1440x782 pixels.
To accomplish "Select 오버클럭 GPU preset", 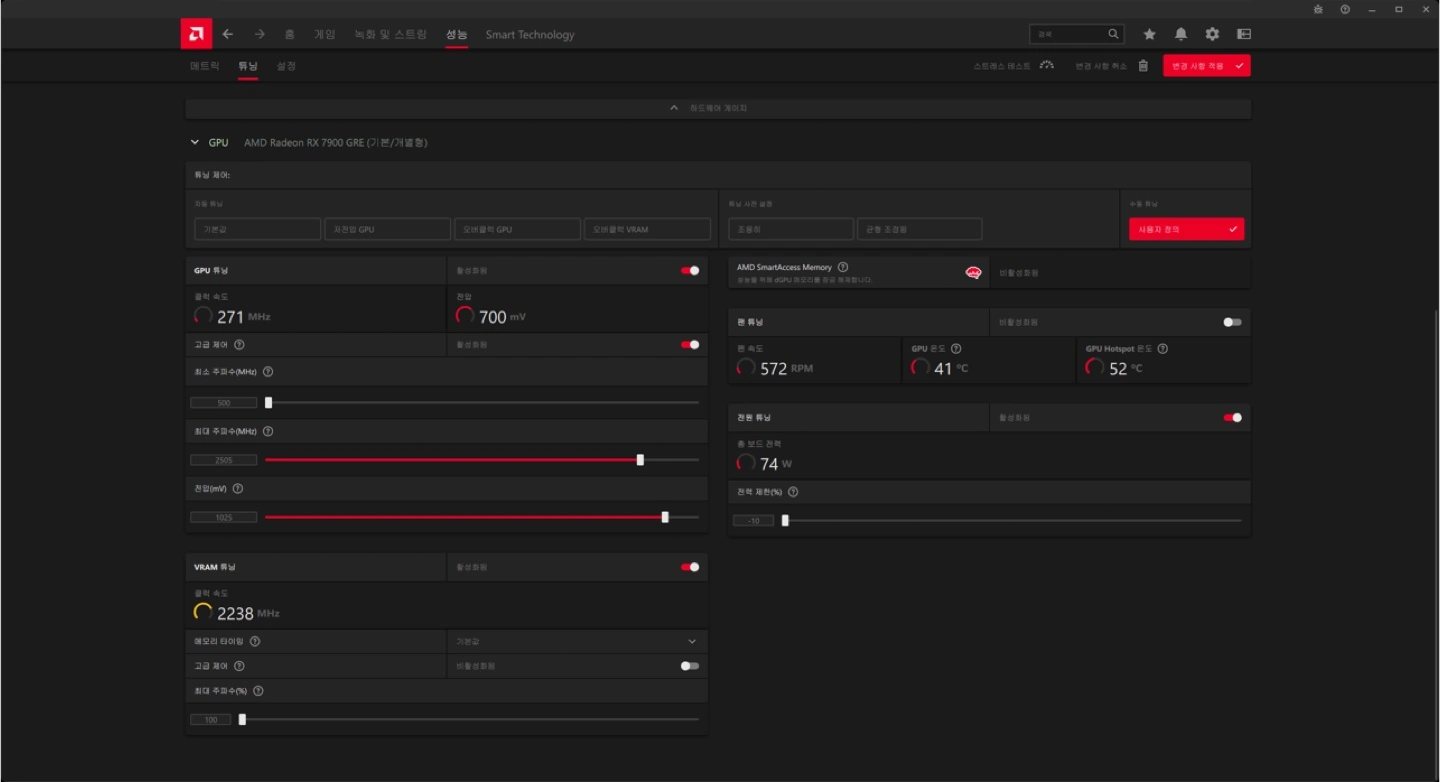I will [x=517, y=229].
